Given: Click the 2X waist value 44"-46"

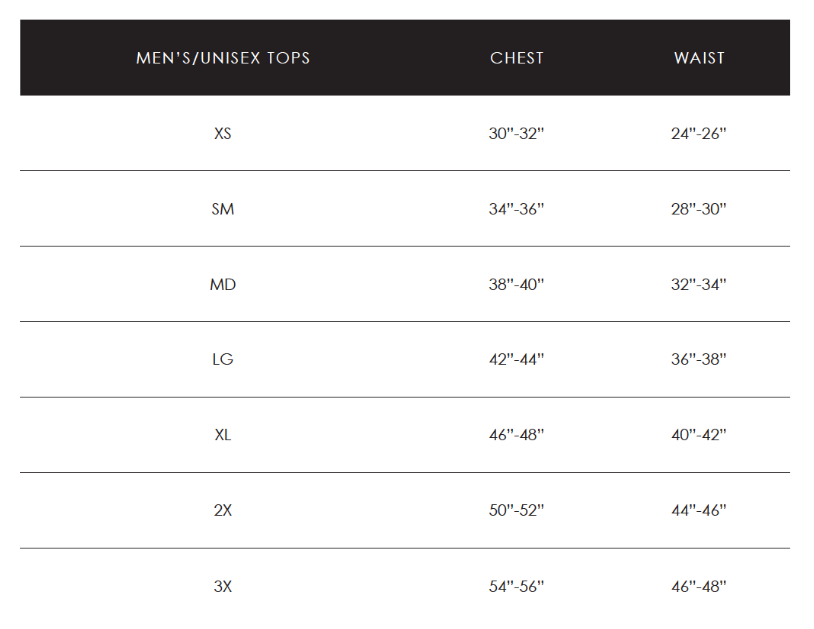Looking at the screenshot, I should coord(699,511).
